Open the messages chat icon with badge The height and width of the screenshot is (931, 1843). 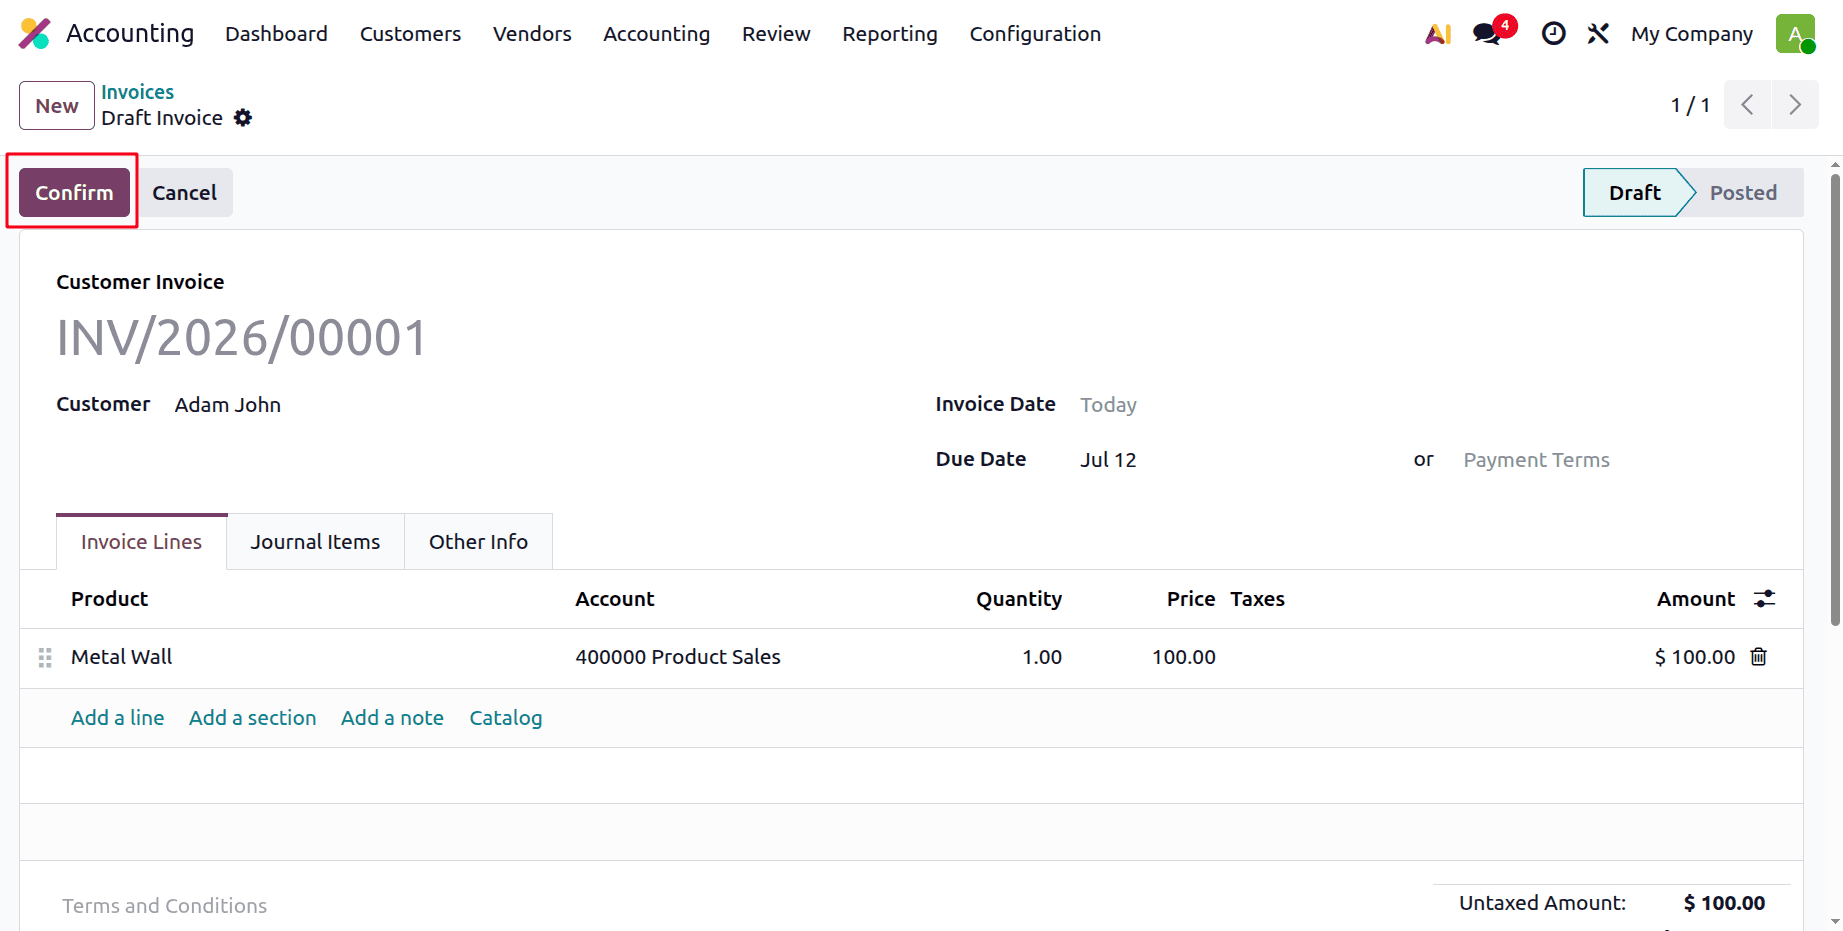1488,34
